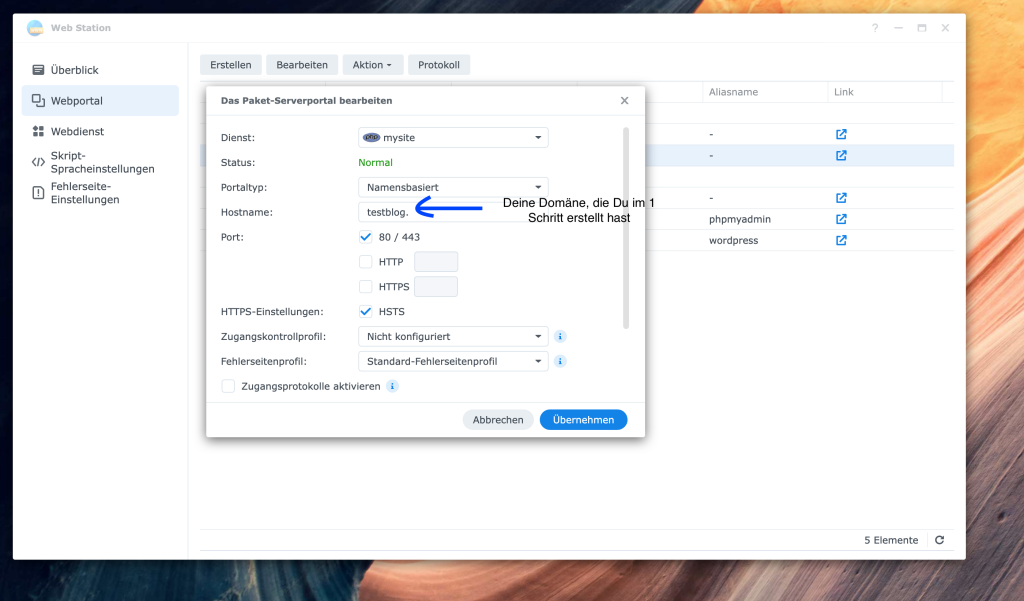
Task: Open external link for the phpmyadmin row
Action: [x=841, y=219]
